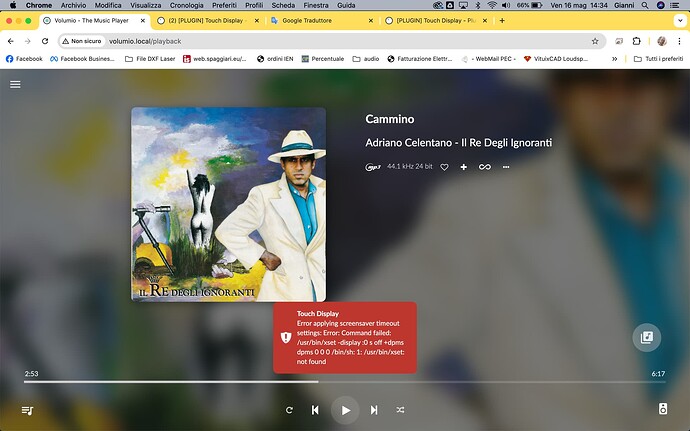Image resolution: width=690 pixels, height=431 pixels.
Task: Open the Scheda menu
Action: [x=283, y=5]
